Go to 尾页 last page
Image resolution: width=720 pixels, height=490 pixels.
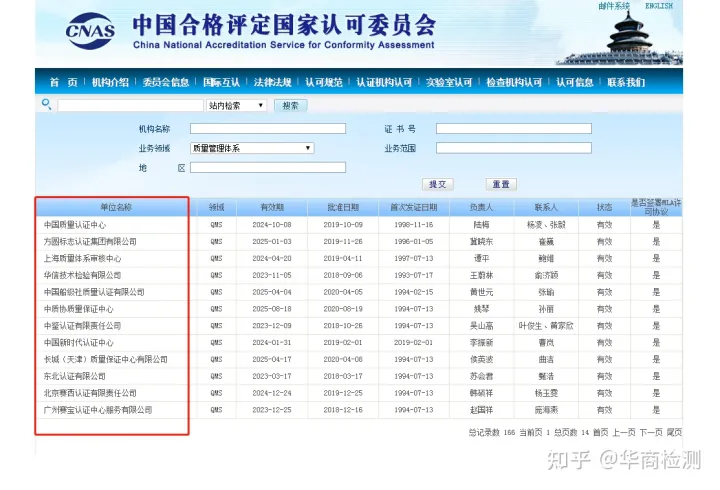coord(674,432)
